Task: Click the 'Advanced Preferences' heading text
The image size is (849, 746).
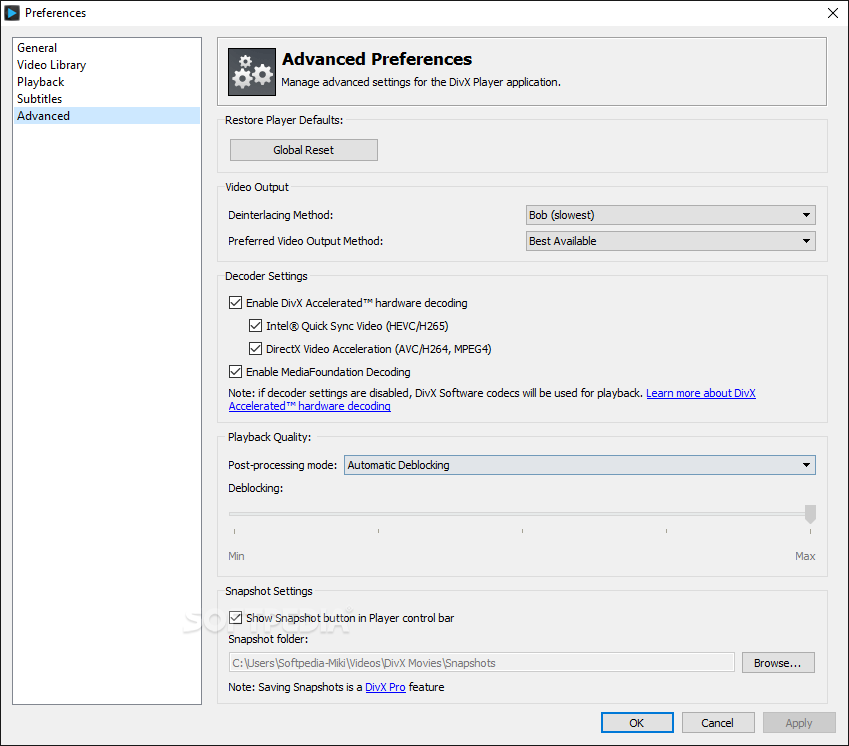Action: click(377, 58)
